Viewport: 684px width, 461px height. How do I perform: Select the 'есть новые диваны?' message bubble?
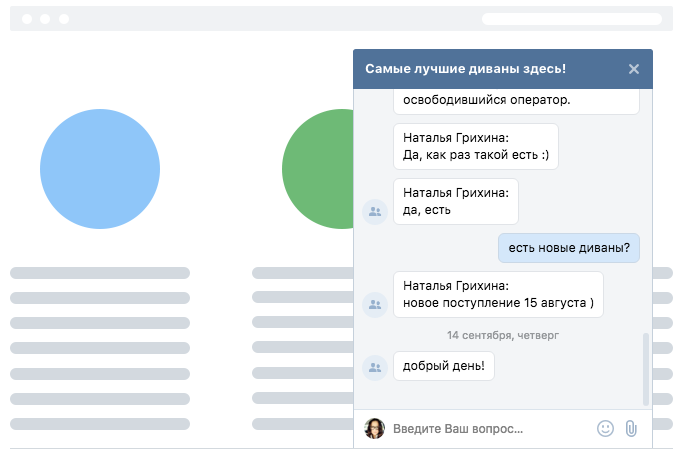569,248
